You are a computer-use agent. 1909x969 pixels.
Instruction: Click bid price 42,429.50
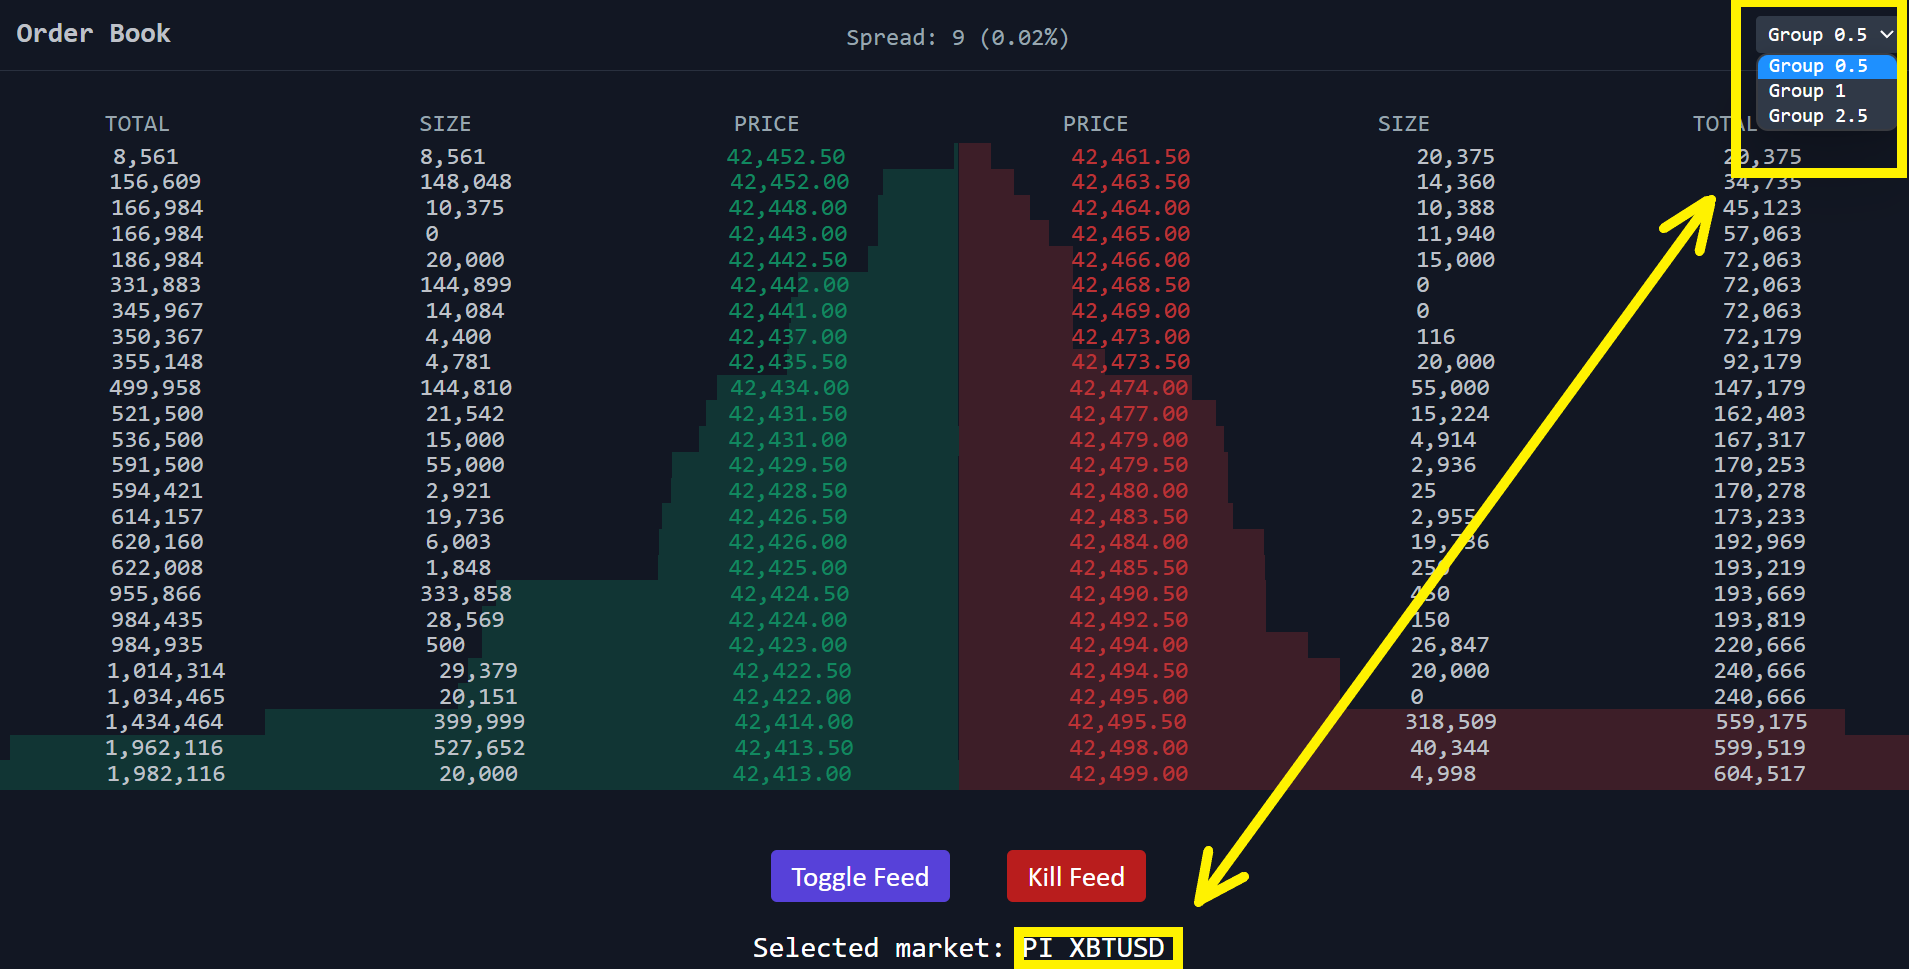[788, 465]
